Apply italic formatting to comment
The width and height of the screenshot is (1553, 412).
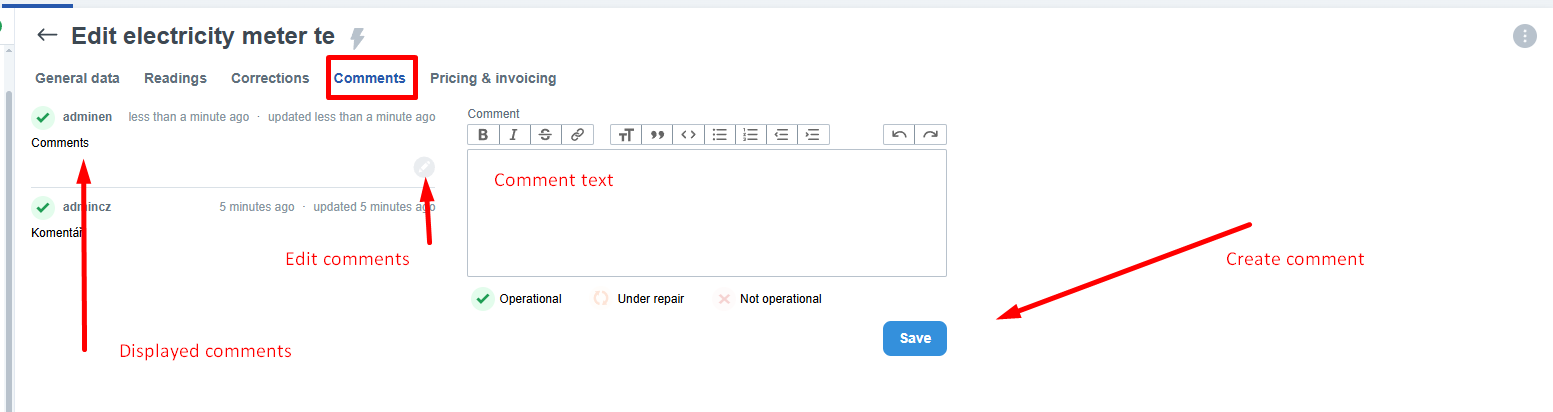click(x=514, y=135)
